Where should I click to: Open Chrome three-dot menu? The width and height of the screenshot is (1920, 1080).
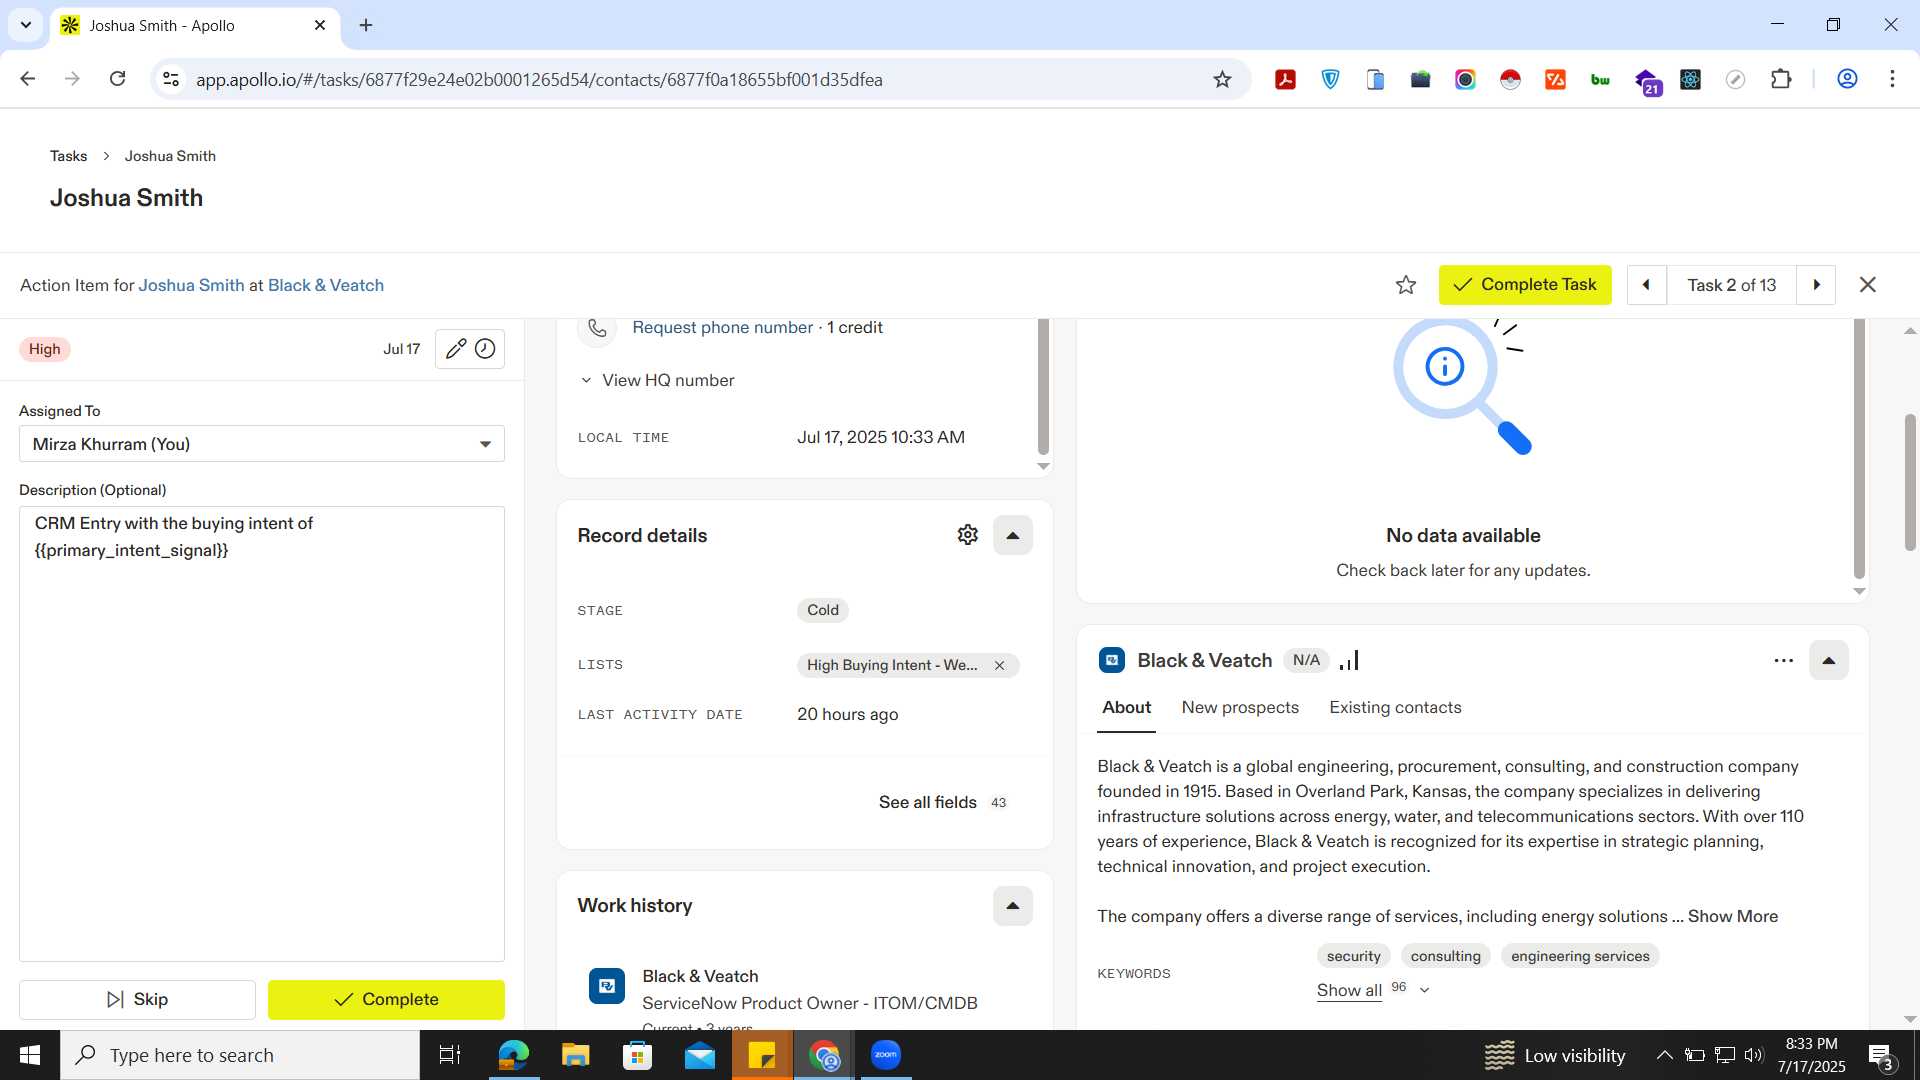coord(1892,79)
